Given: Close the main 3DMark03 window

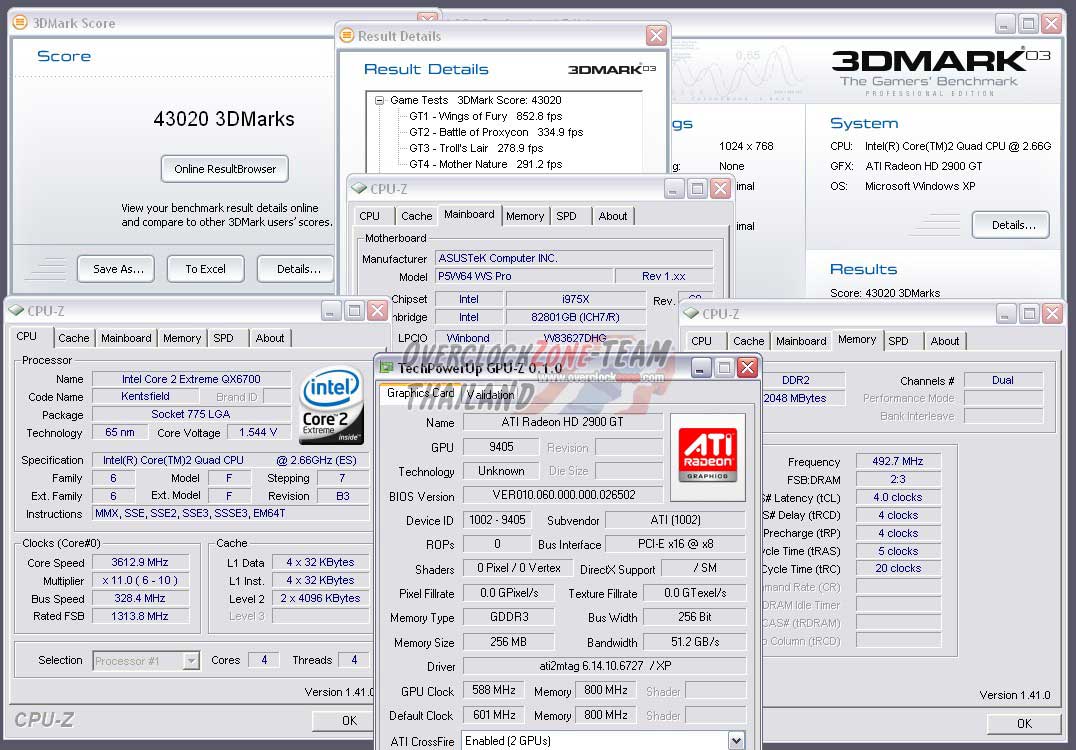Looking at the screenshot, I should pyautogui.click(x=1051, y=23).
